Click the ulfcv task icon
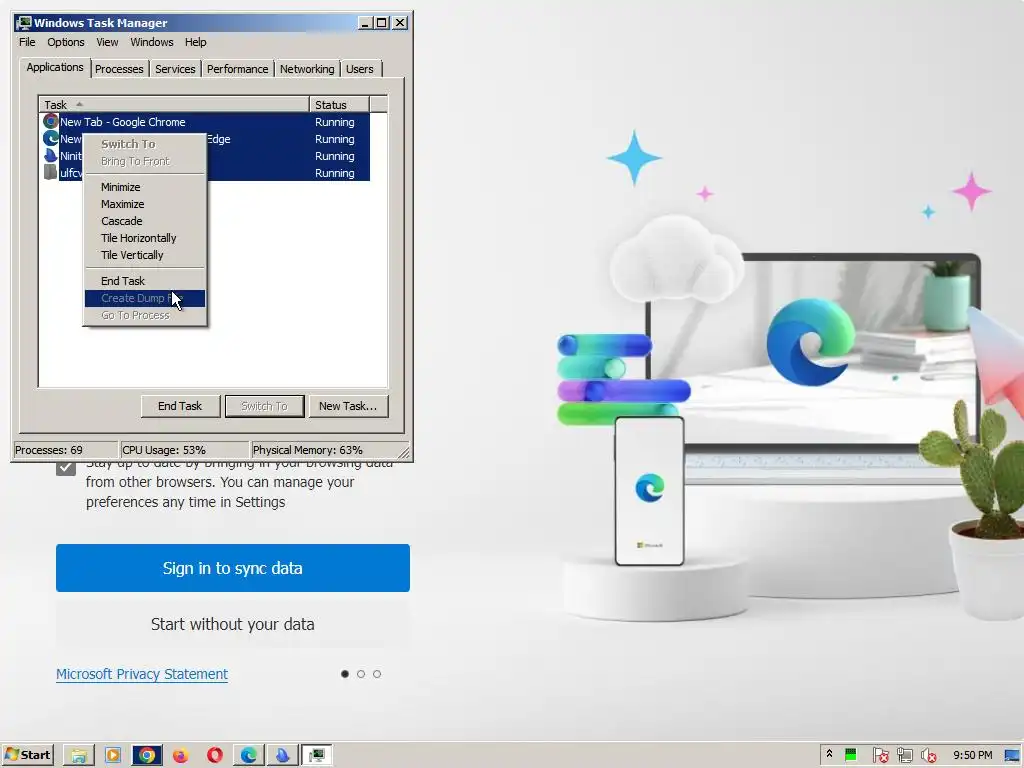This screenshot has height=768, width=1024. coord(50,172)
